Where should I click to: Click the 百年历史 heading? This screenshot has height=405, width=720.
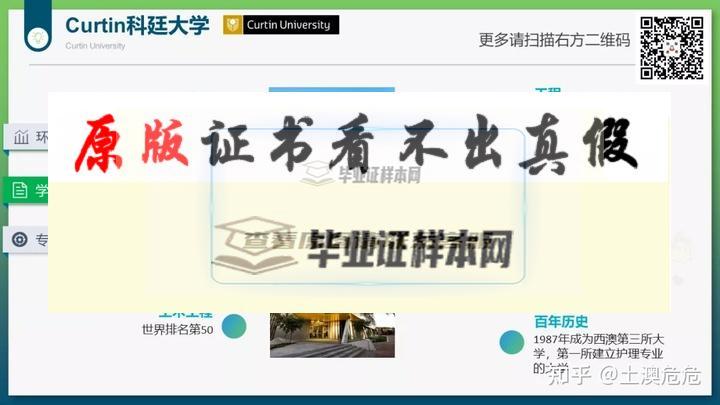pyautogui.click(x=561, y=321)
